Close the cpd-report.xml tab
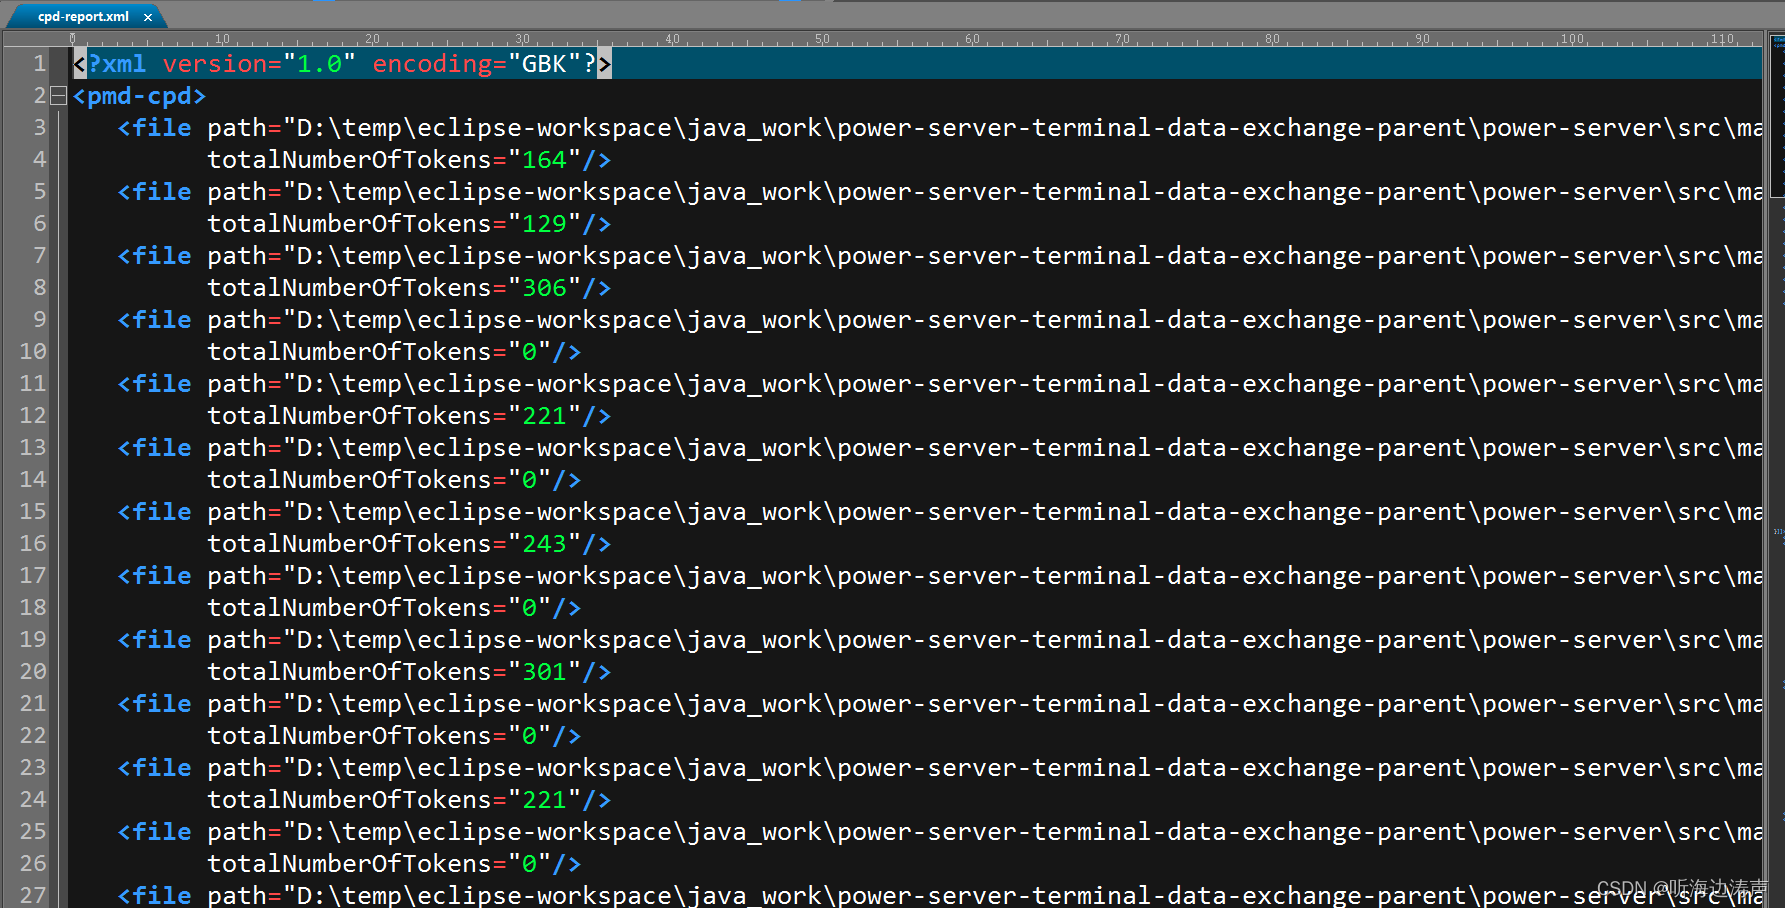The height and width of the screenshot is (908, 1785). pyautogui.click(x=148, y=17)
